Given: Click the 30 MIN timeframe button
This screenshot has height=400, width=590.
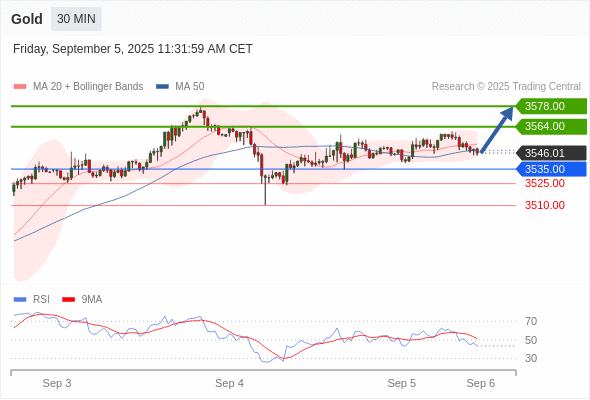Looking at the screenshot, I should pyautogui.click(x=76, y=19).
